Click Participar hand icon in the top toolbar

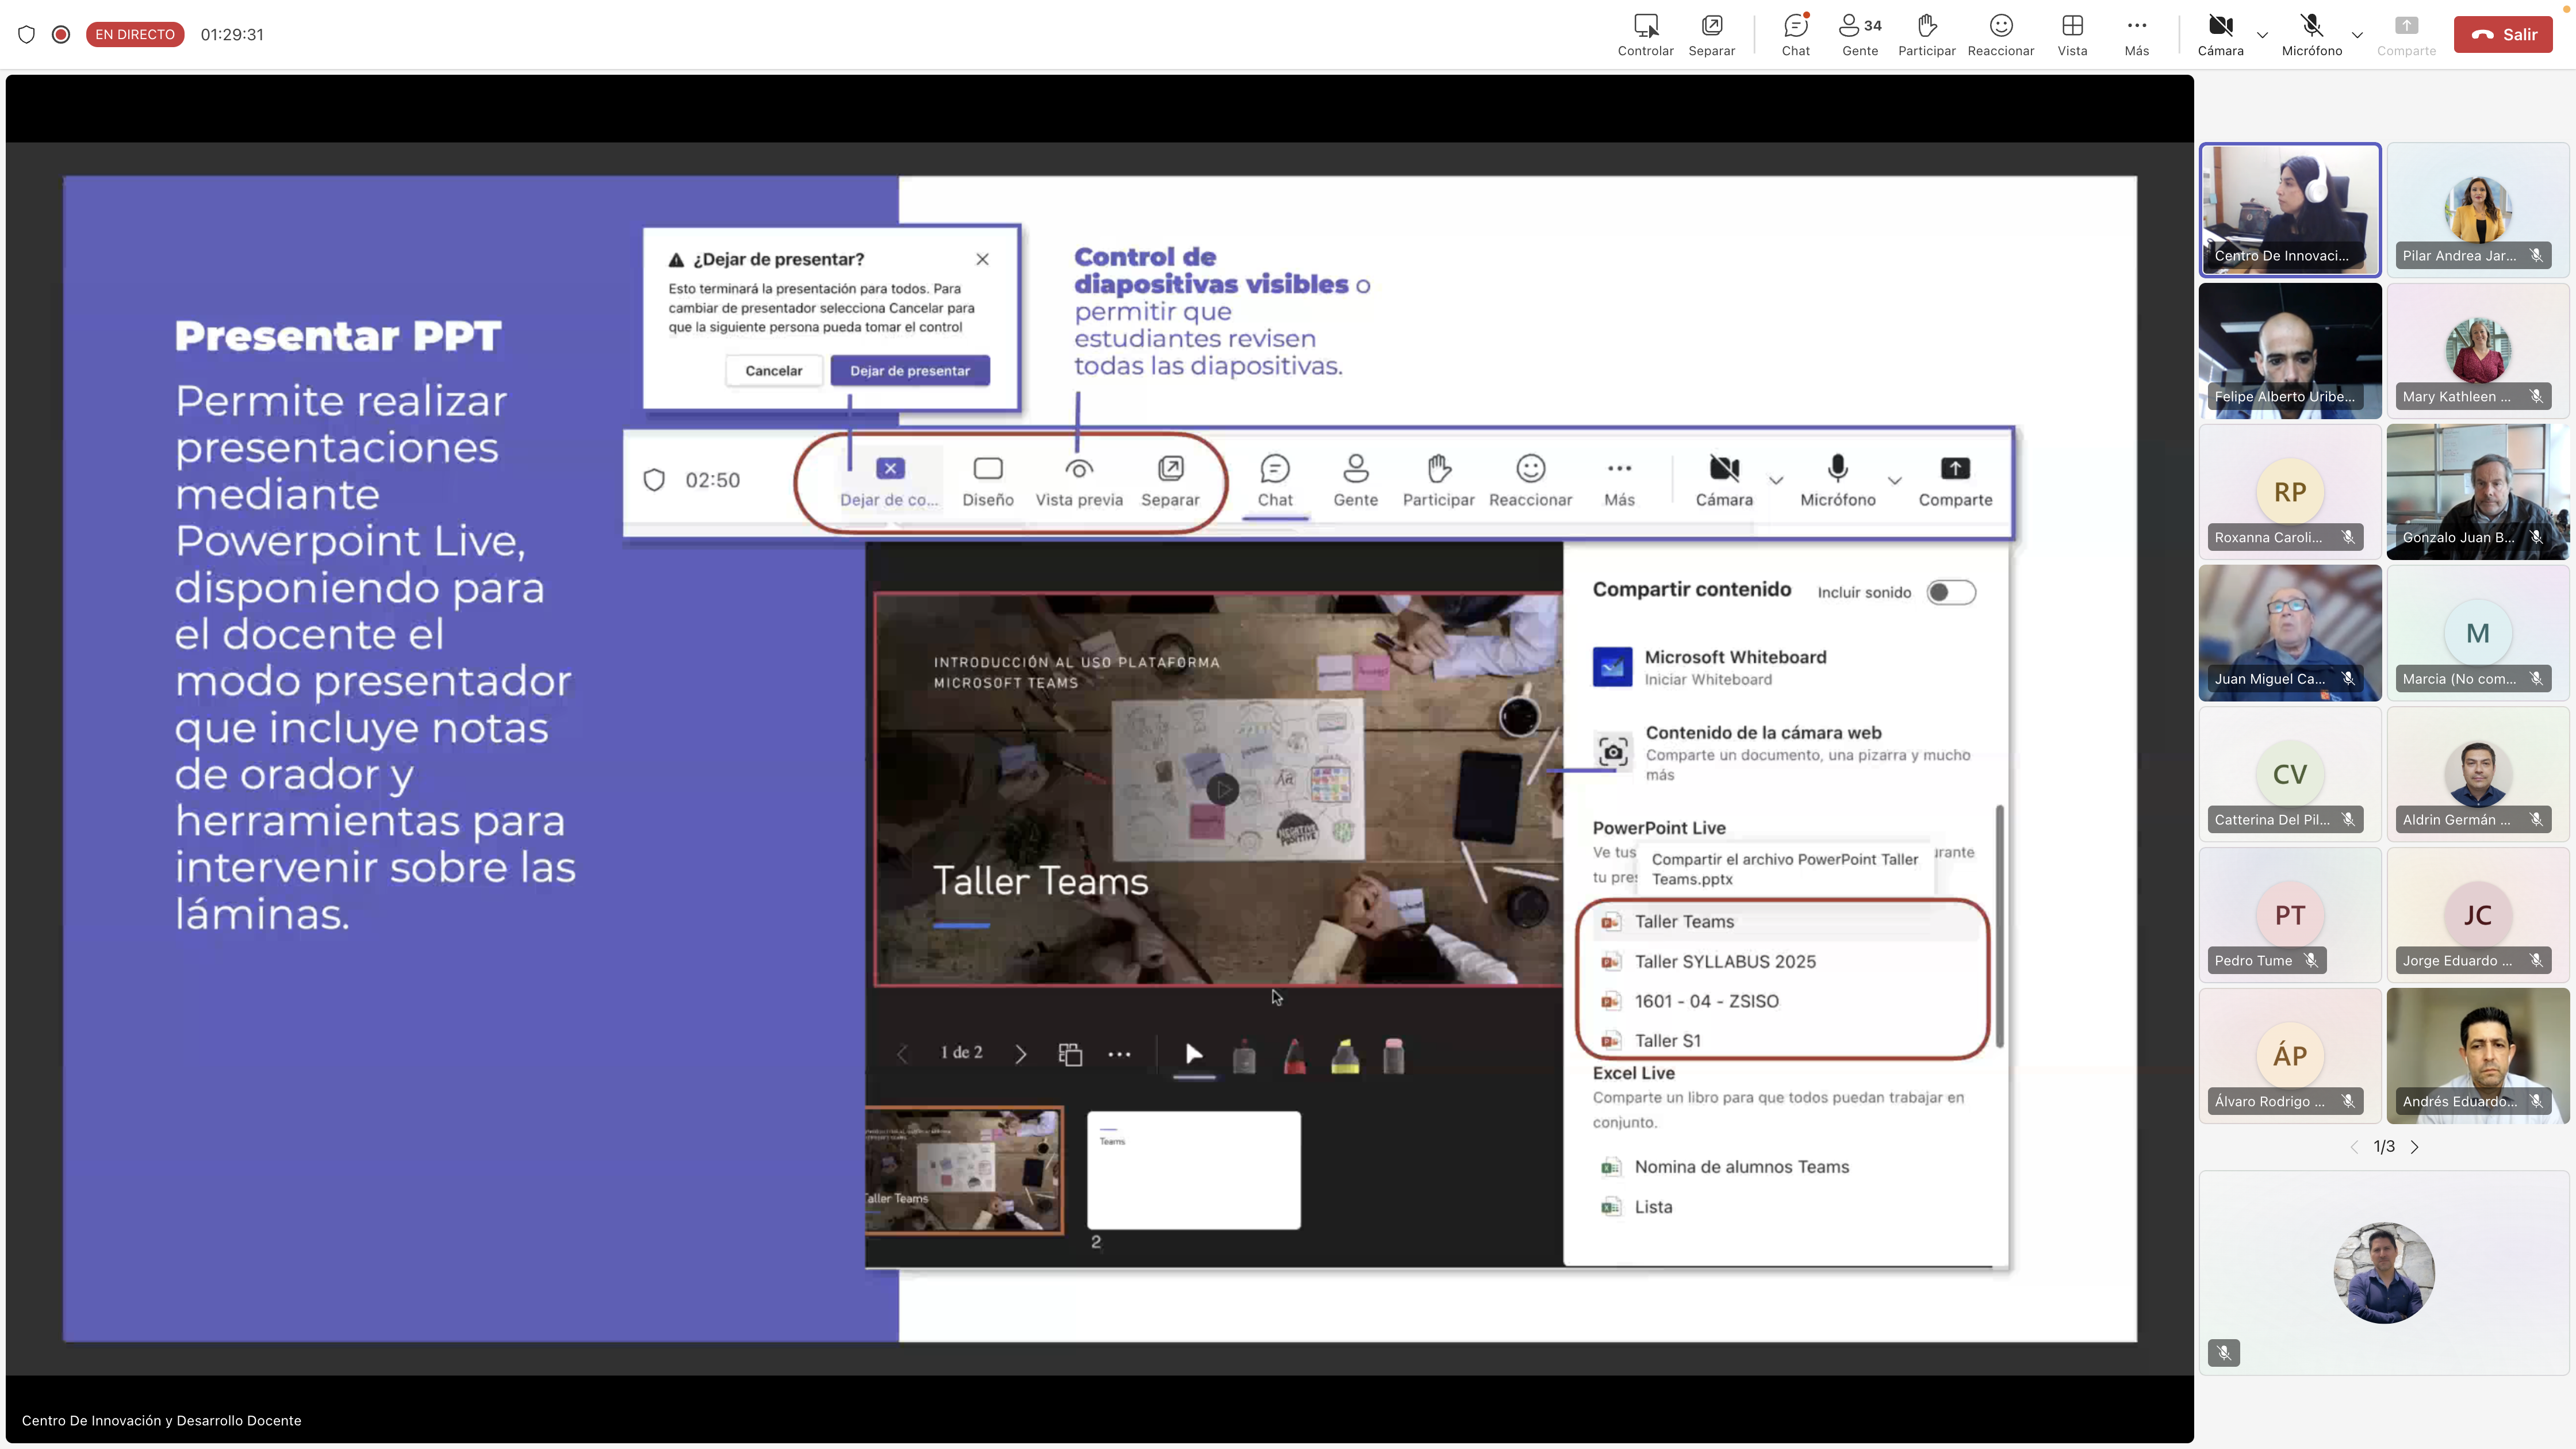click(x=1926, y=34)
